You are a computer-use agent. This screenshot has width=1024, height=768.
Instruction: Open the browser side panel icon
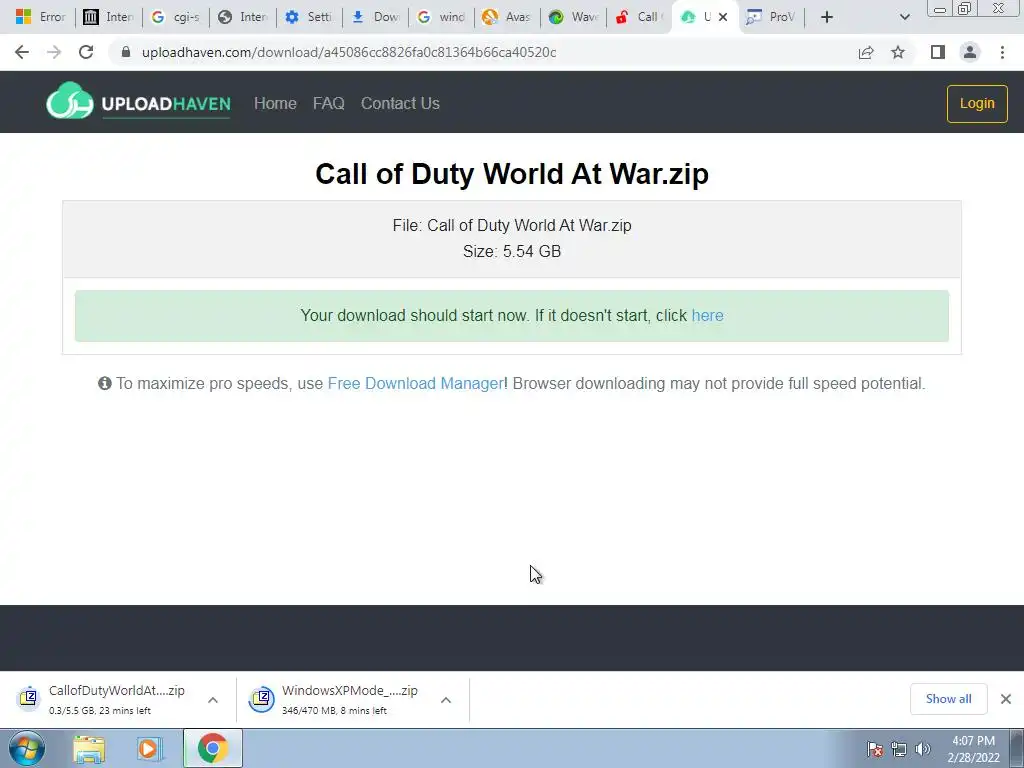(938, 52)
